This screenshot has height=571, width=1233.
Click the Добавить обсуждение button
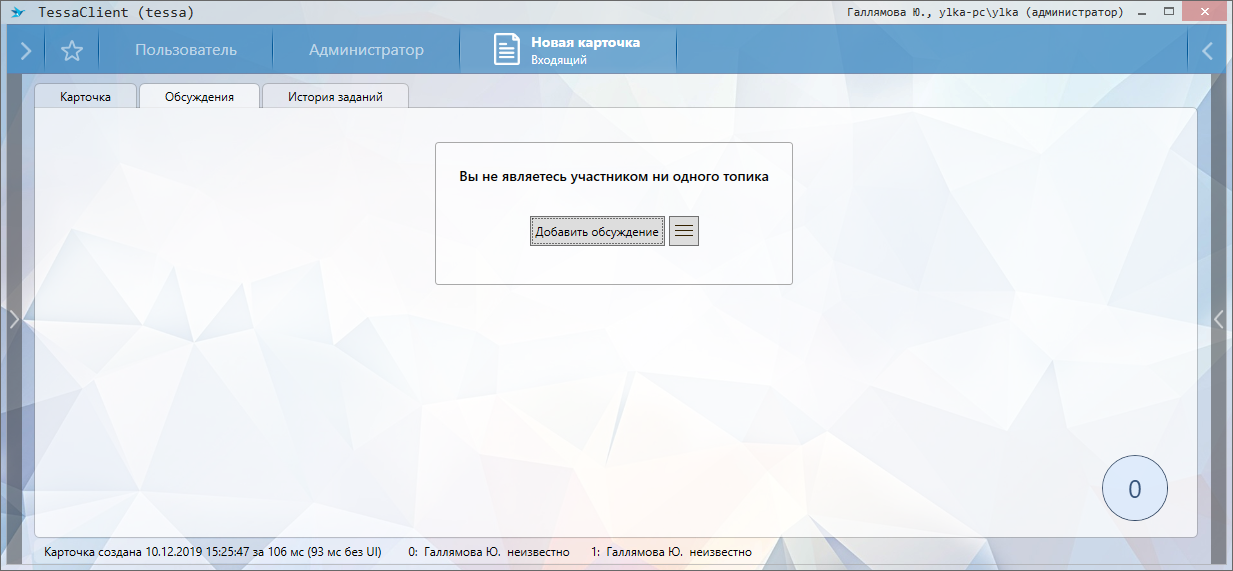click(x=597, y=231)
